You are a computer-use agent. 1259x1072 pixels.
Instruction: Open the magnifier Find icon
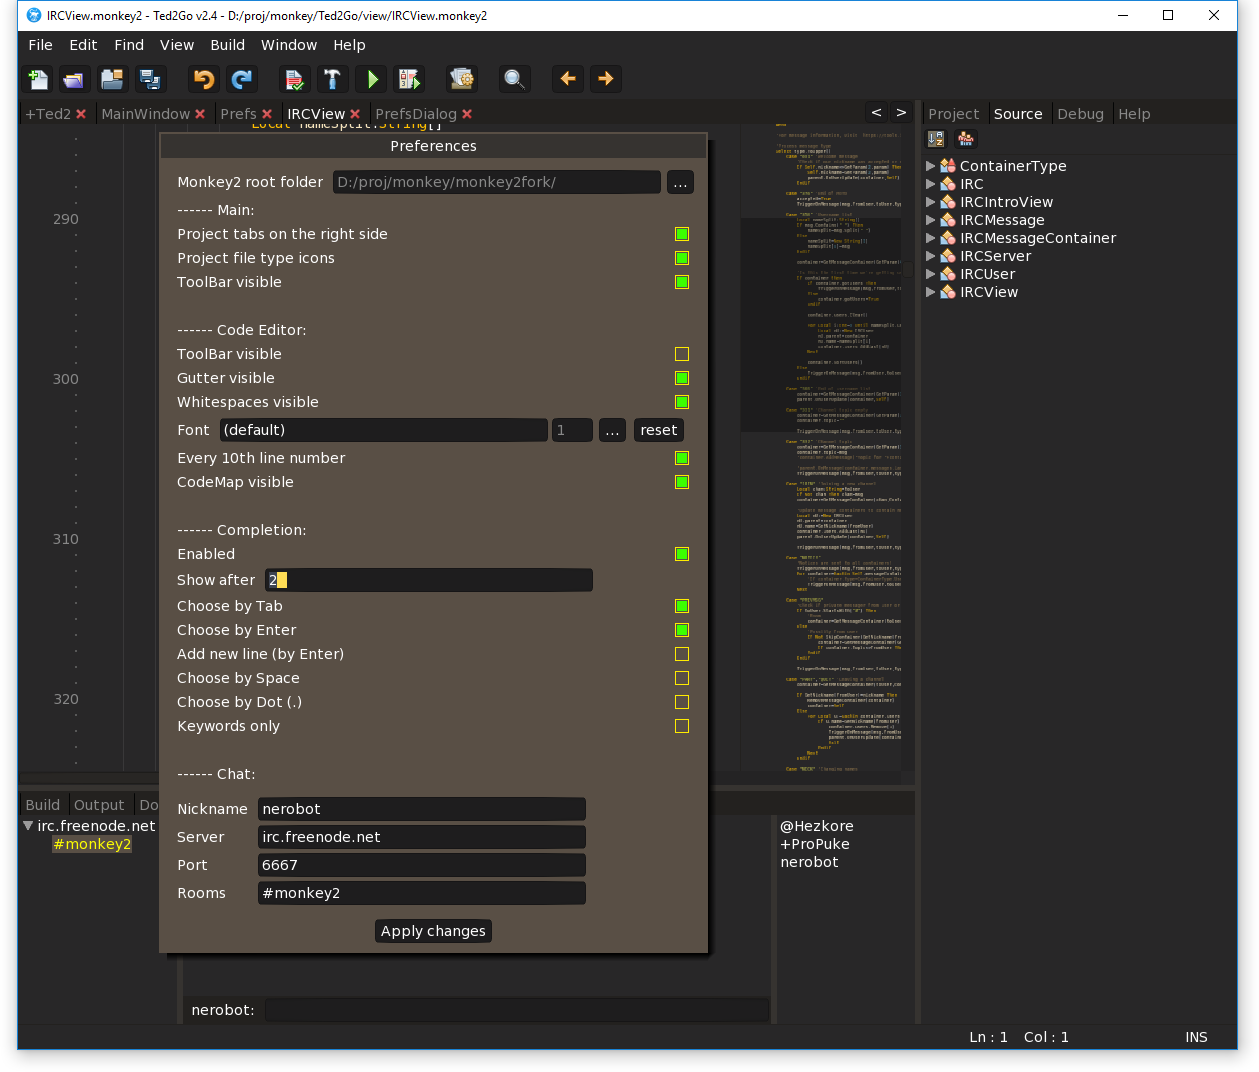point(514,79)
